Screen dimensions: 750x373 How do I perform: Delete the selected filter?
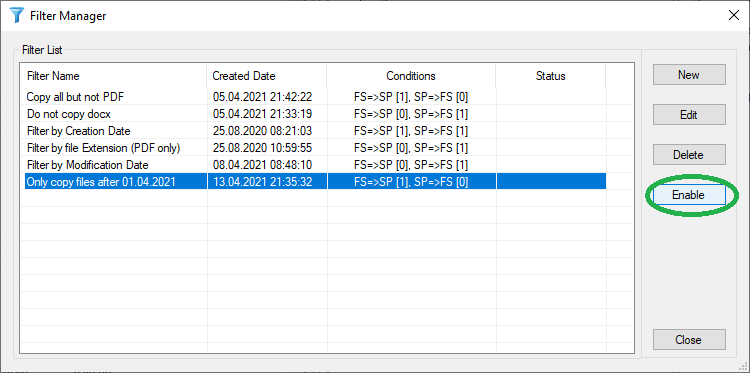click(x=689, y=155)
